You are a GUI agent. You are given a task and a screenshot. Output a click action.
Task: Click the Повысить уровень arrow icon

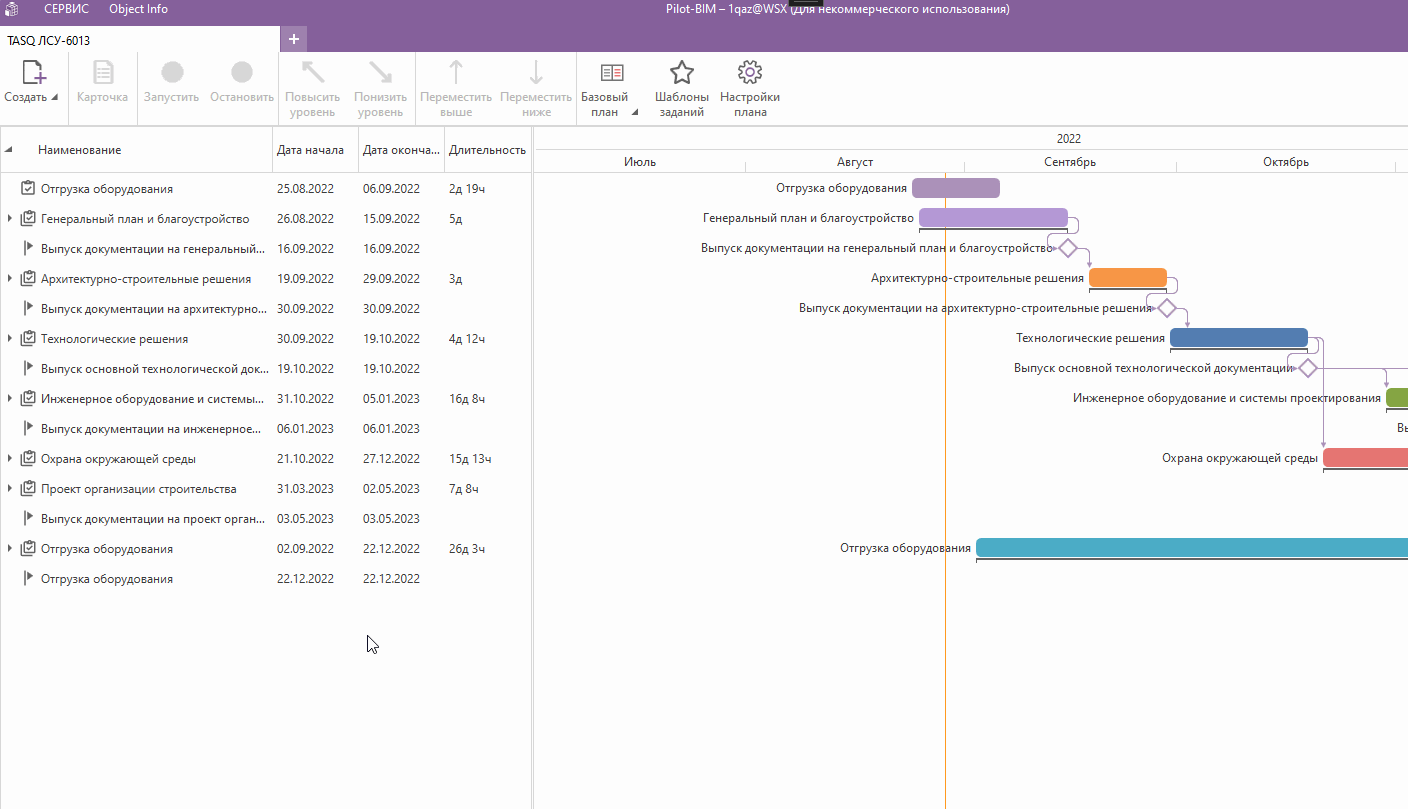pos(313,73)
